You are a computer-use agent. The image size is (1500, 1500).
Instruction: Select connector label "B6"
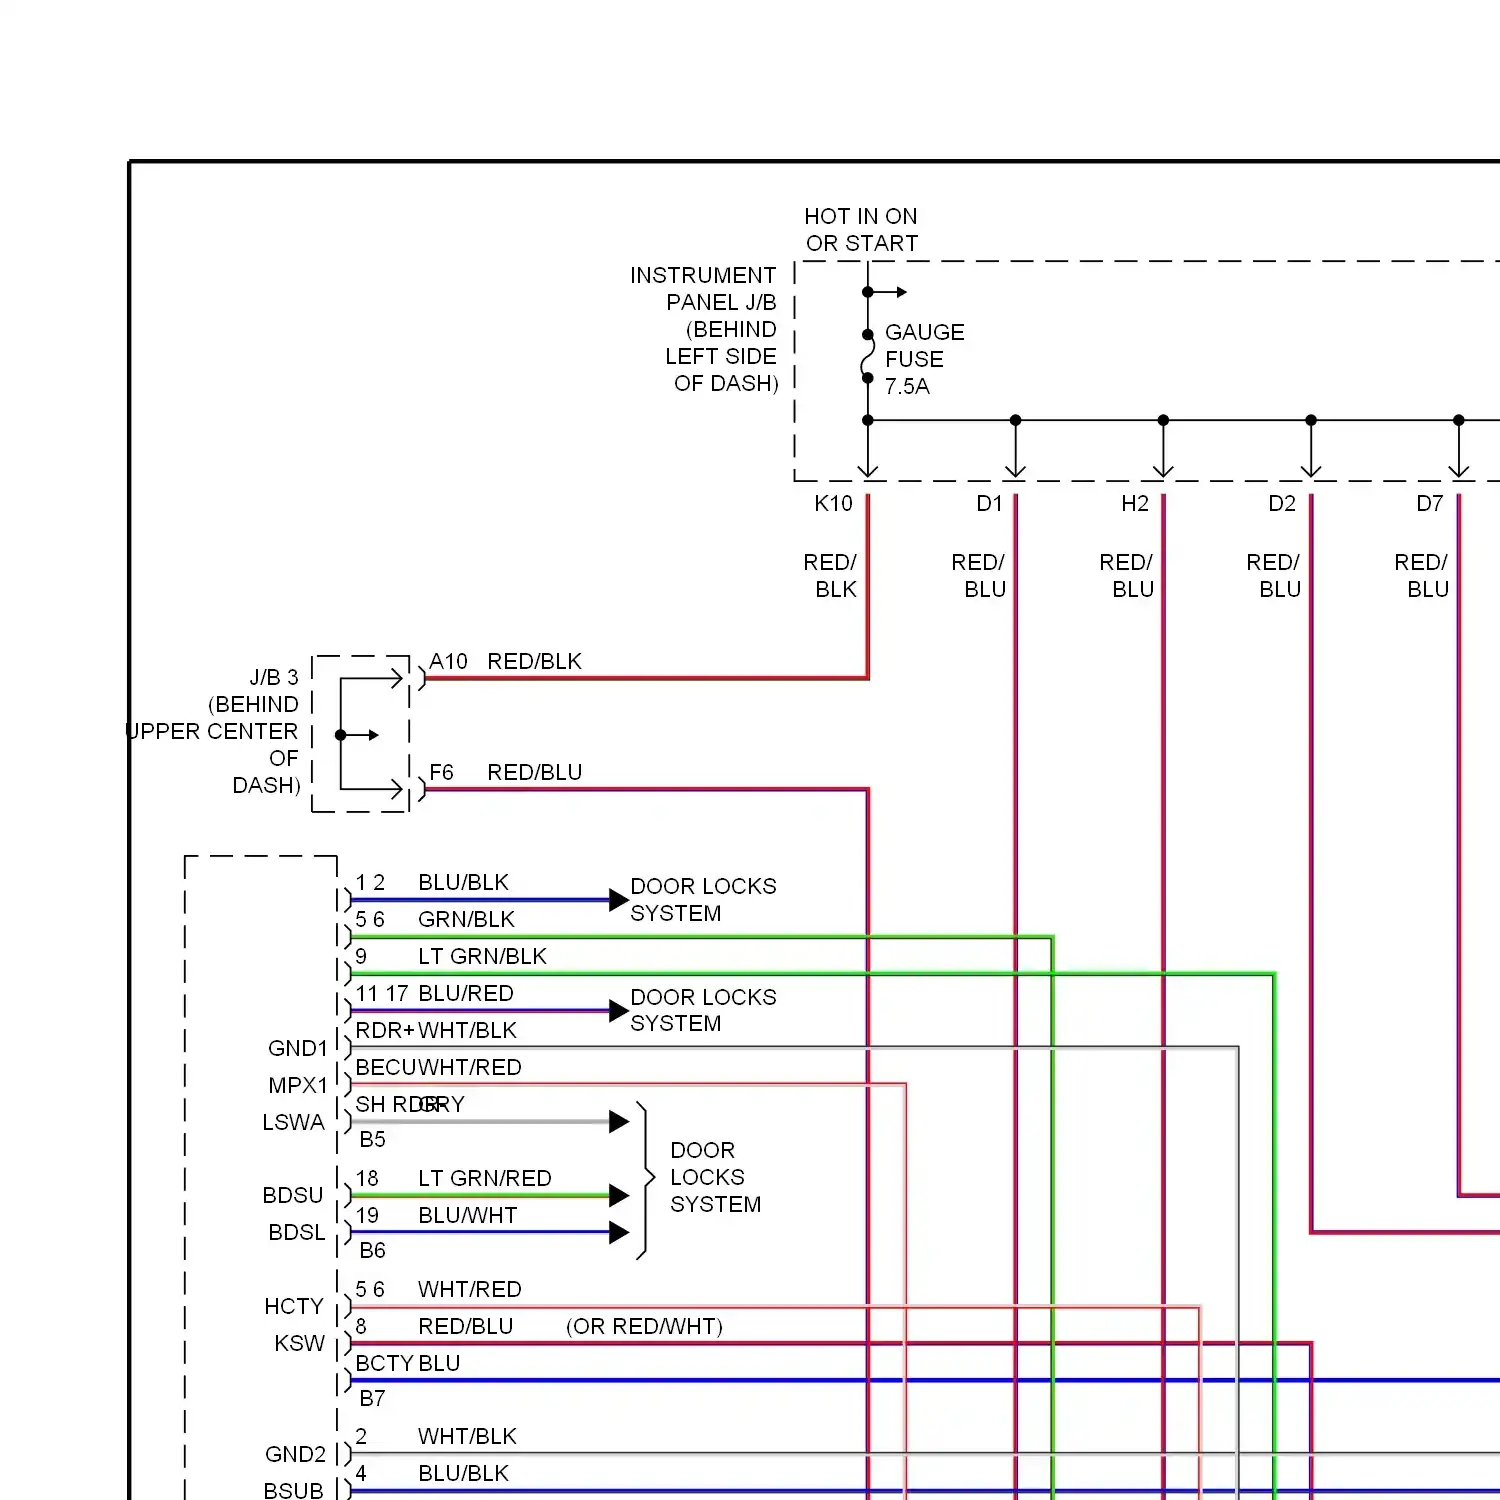pyautogui.click(x=372, y=1250)
